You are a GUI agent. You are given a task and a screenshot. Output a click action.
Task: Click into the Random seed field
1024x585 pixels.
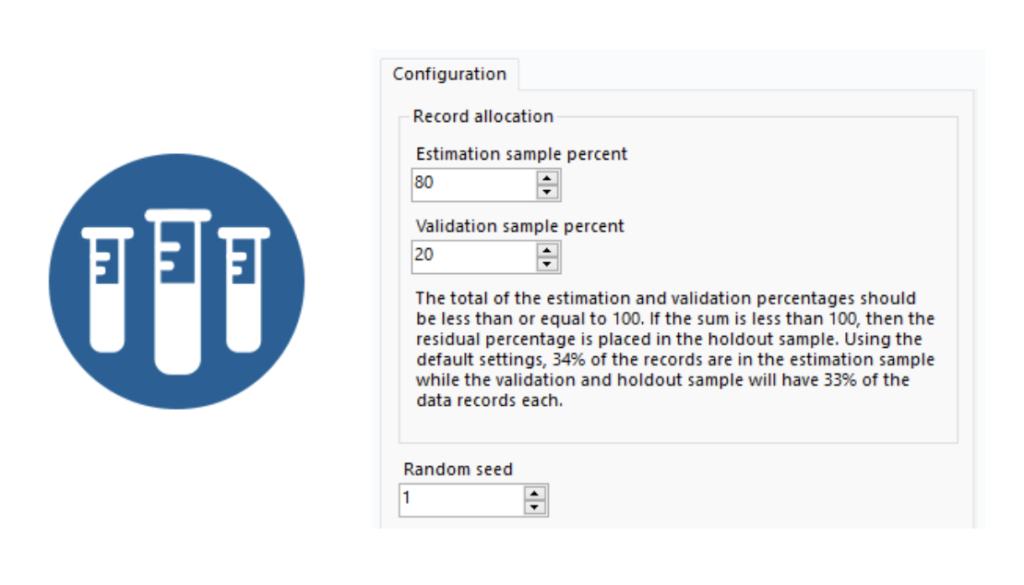tap(461, 499)
